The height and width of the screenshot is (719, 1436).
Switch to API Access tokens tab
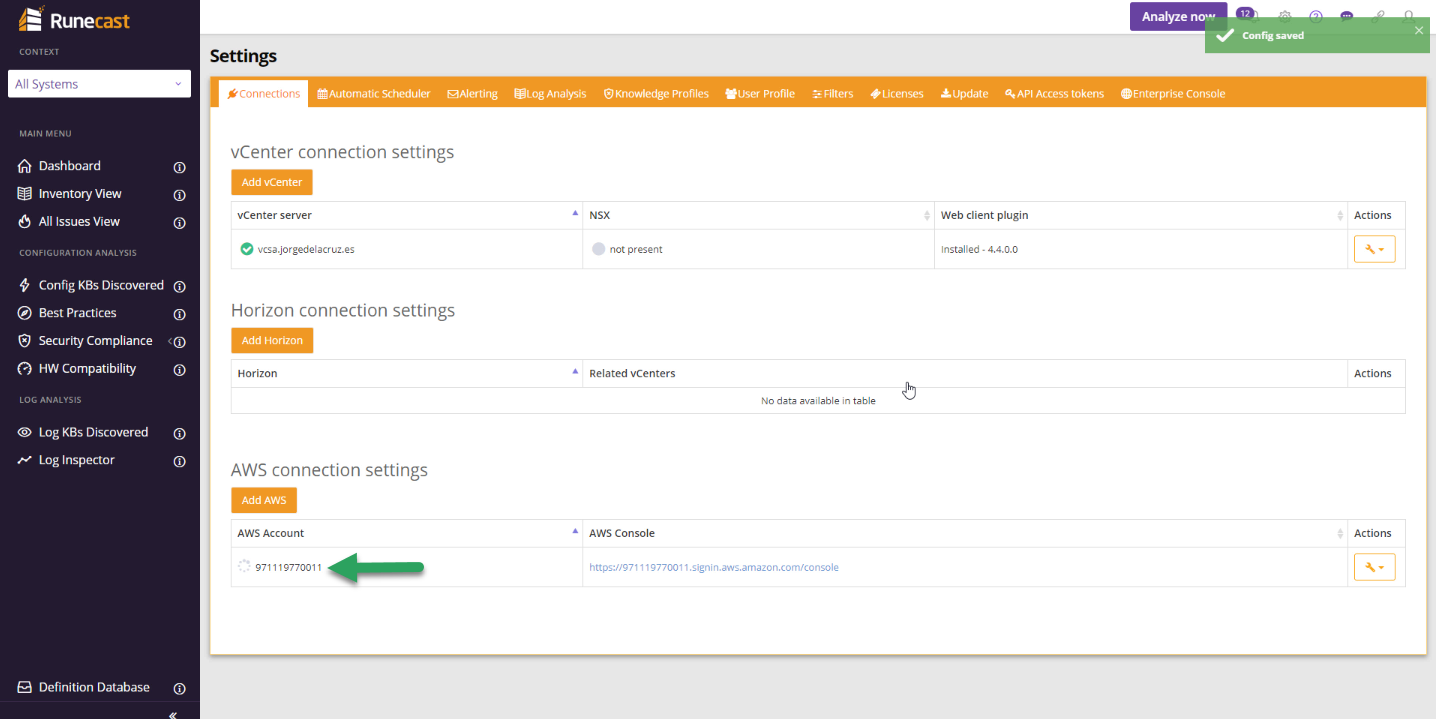click(x=1054, y=94)
